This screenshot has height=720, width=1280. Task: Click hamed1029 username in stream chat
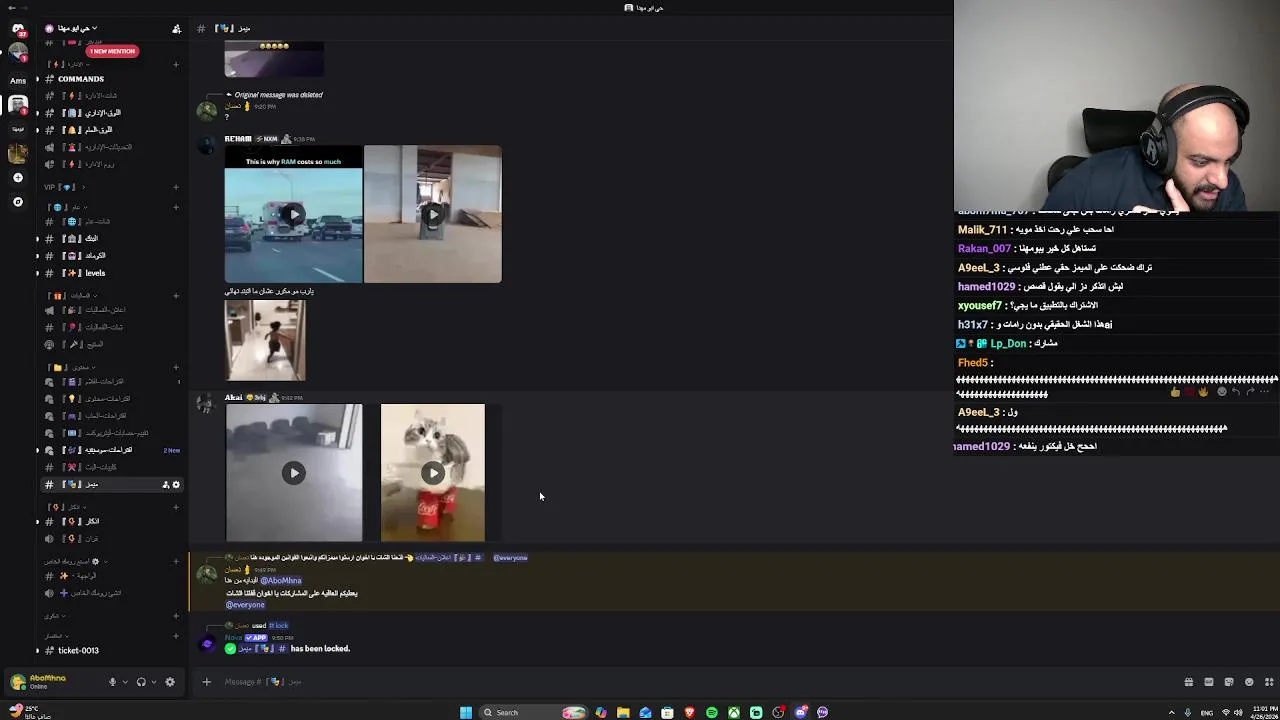984,287
